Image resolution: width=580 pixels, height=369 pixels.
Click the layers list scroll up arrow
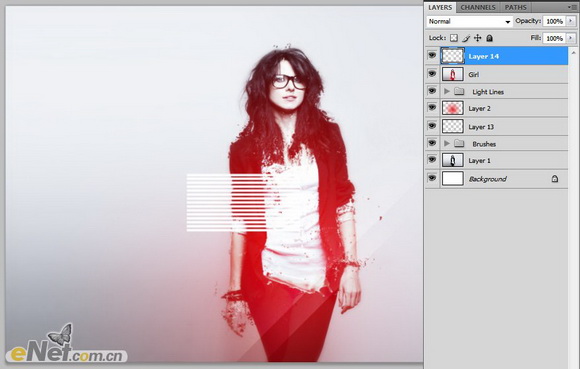574,53
